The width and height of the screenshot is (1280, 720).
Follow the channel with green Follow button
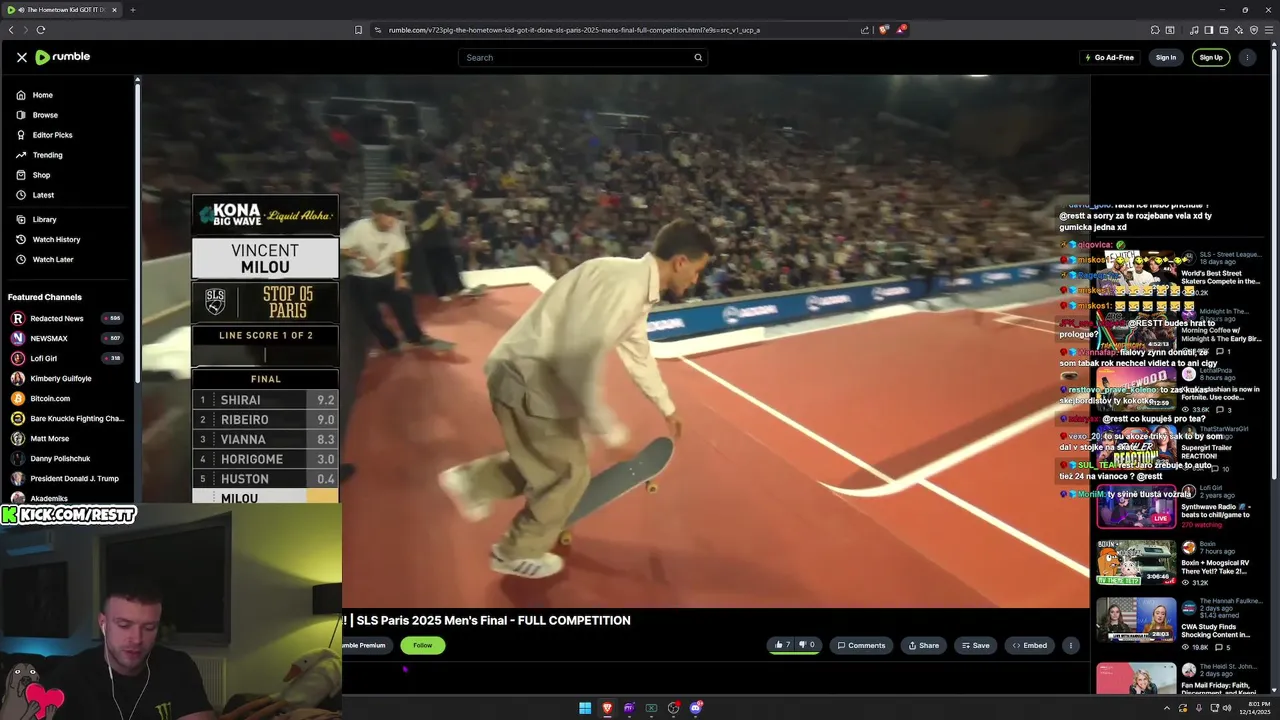(x=423, y=645)
